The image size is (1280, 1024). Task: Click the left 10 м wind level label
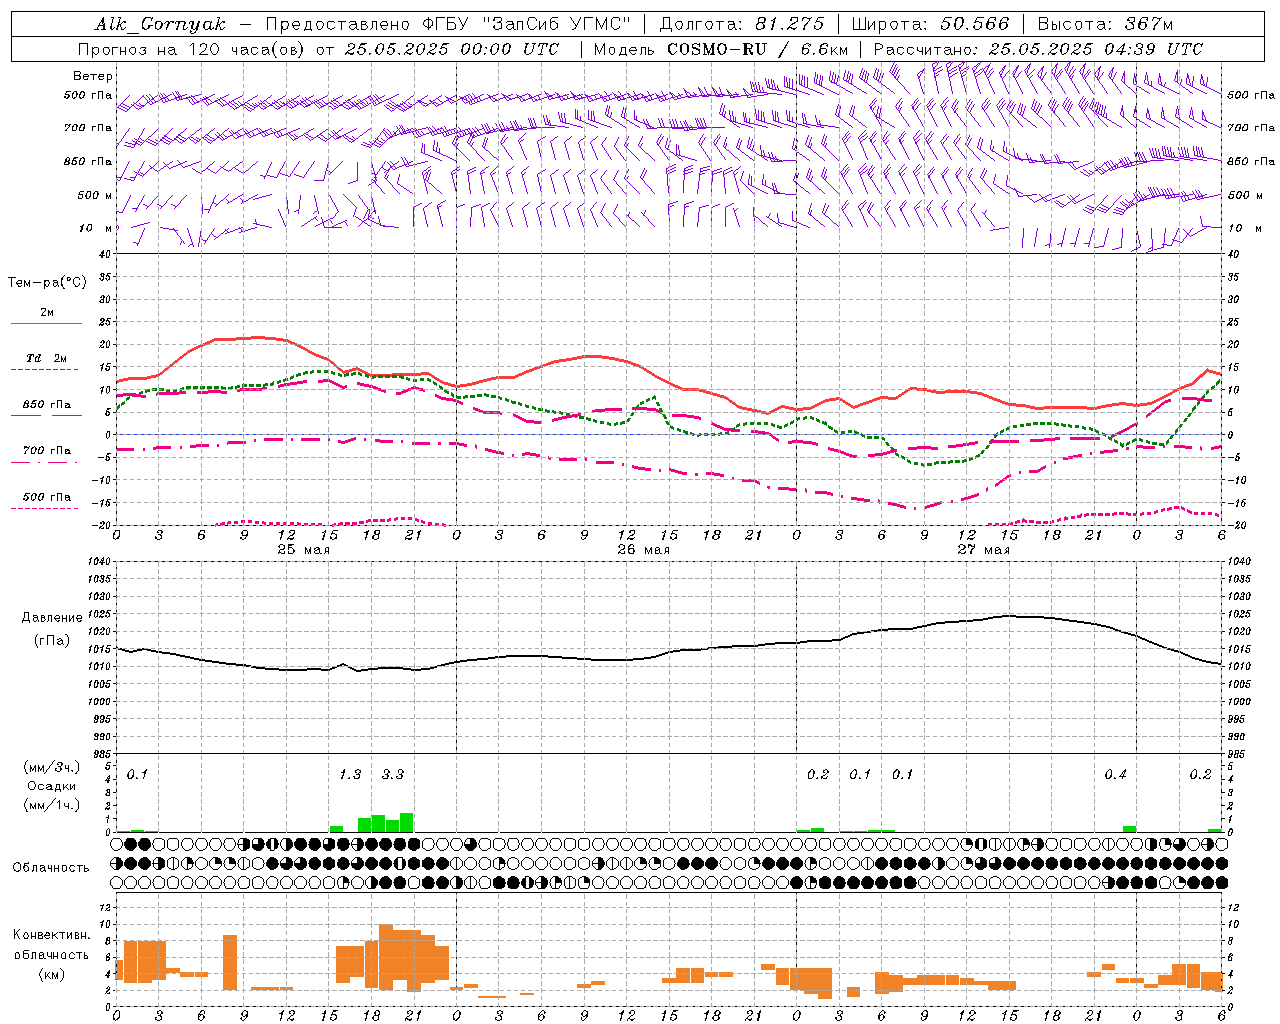[x=95, y=228]
